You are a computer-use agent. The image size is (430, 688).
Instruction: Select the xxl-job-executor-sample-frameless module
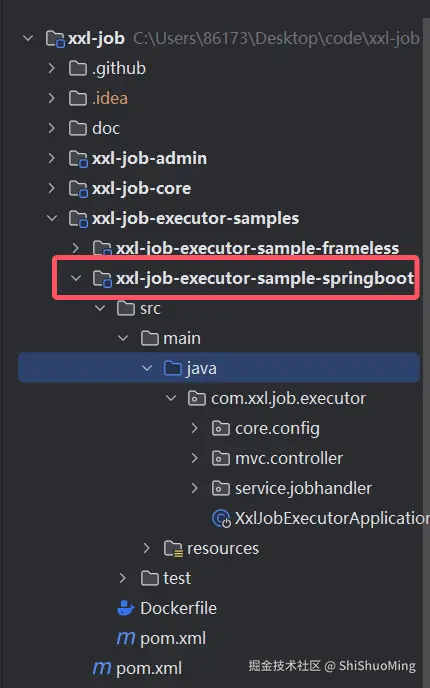257,248
